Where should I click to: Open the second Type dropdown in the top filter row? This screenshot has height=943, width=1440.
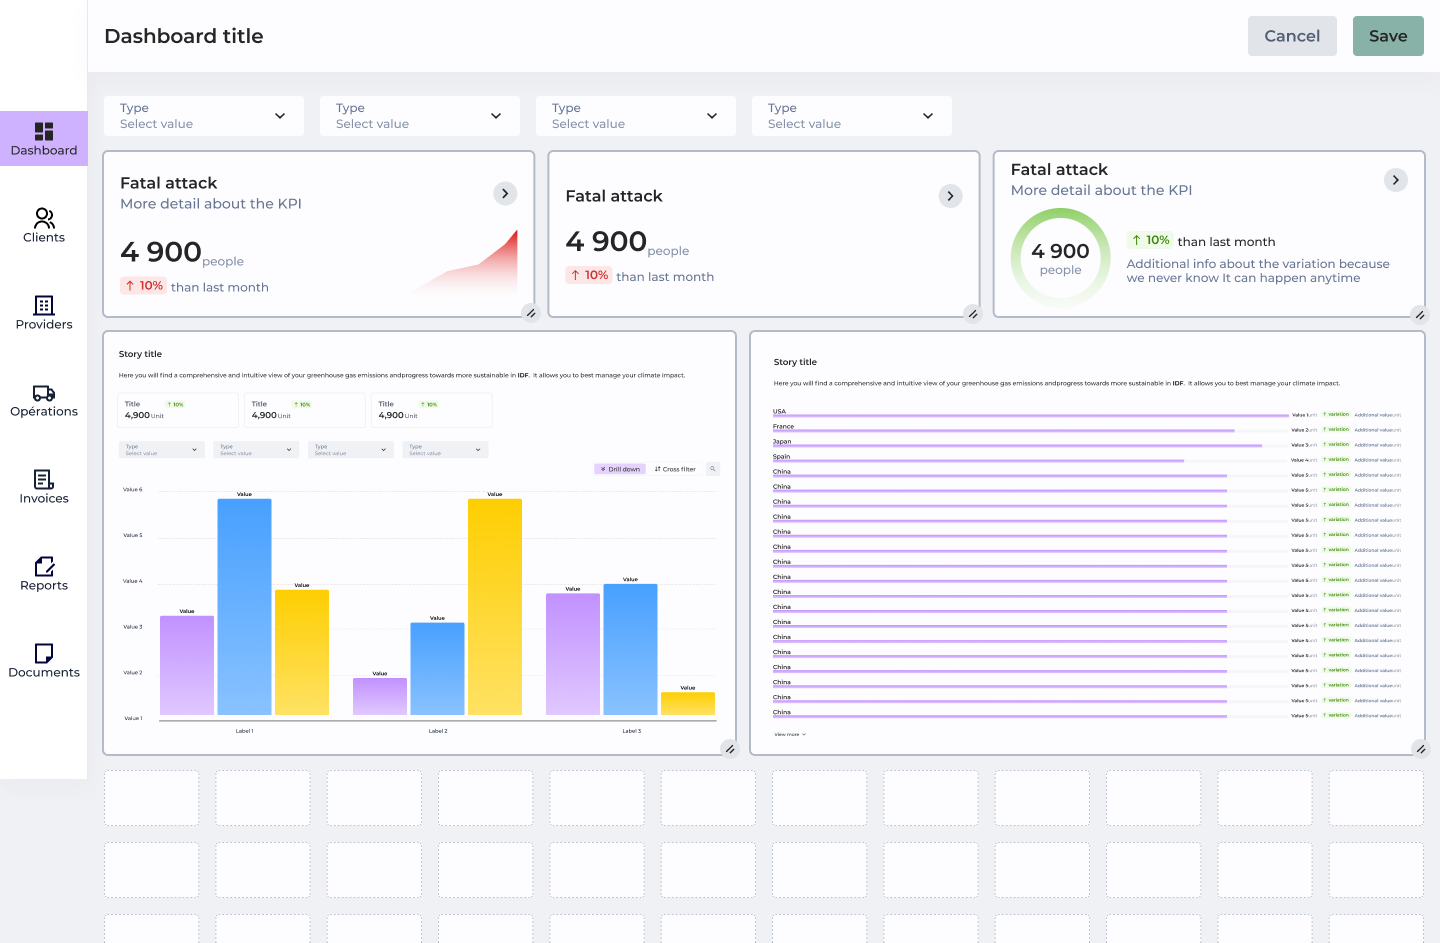tap(420, 116)
